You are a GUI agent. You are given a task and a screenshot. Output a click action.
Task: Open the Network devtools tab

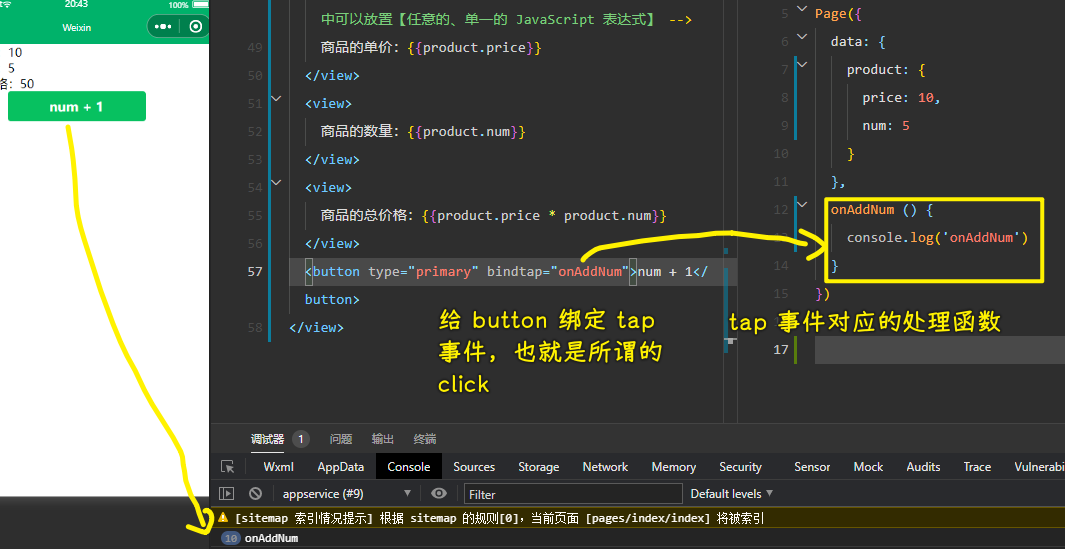pyautogui.click(x=605, y=467)
